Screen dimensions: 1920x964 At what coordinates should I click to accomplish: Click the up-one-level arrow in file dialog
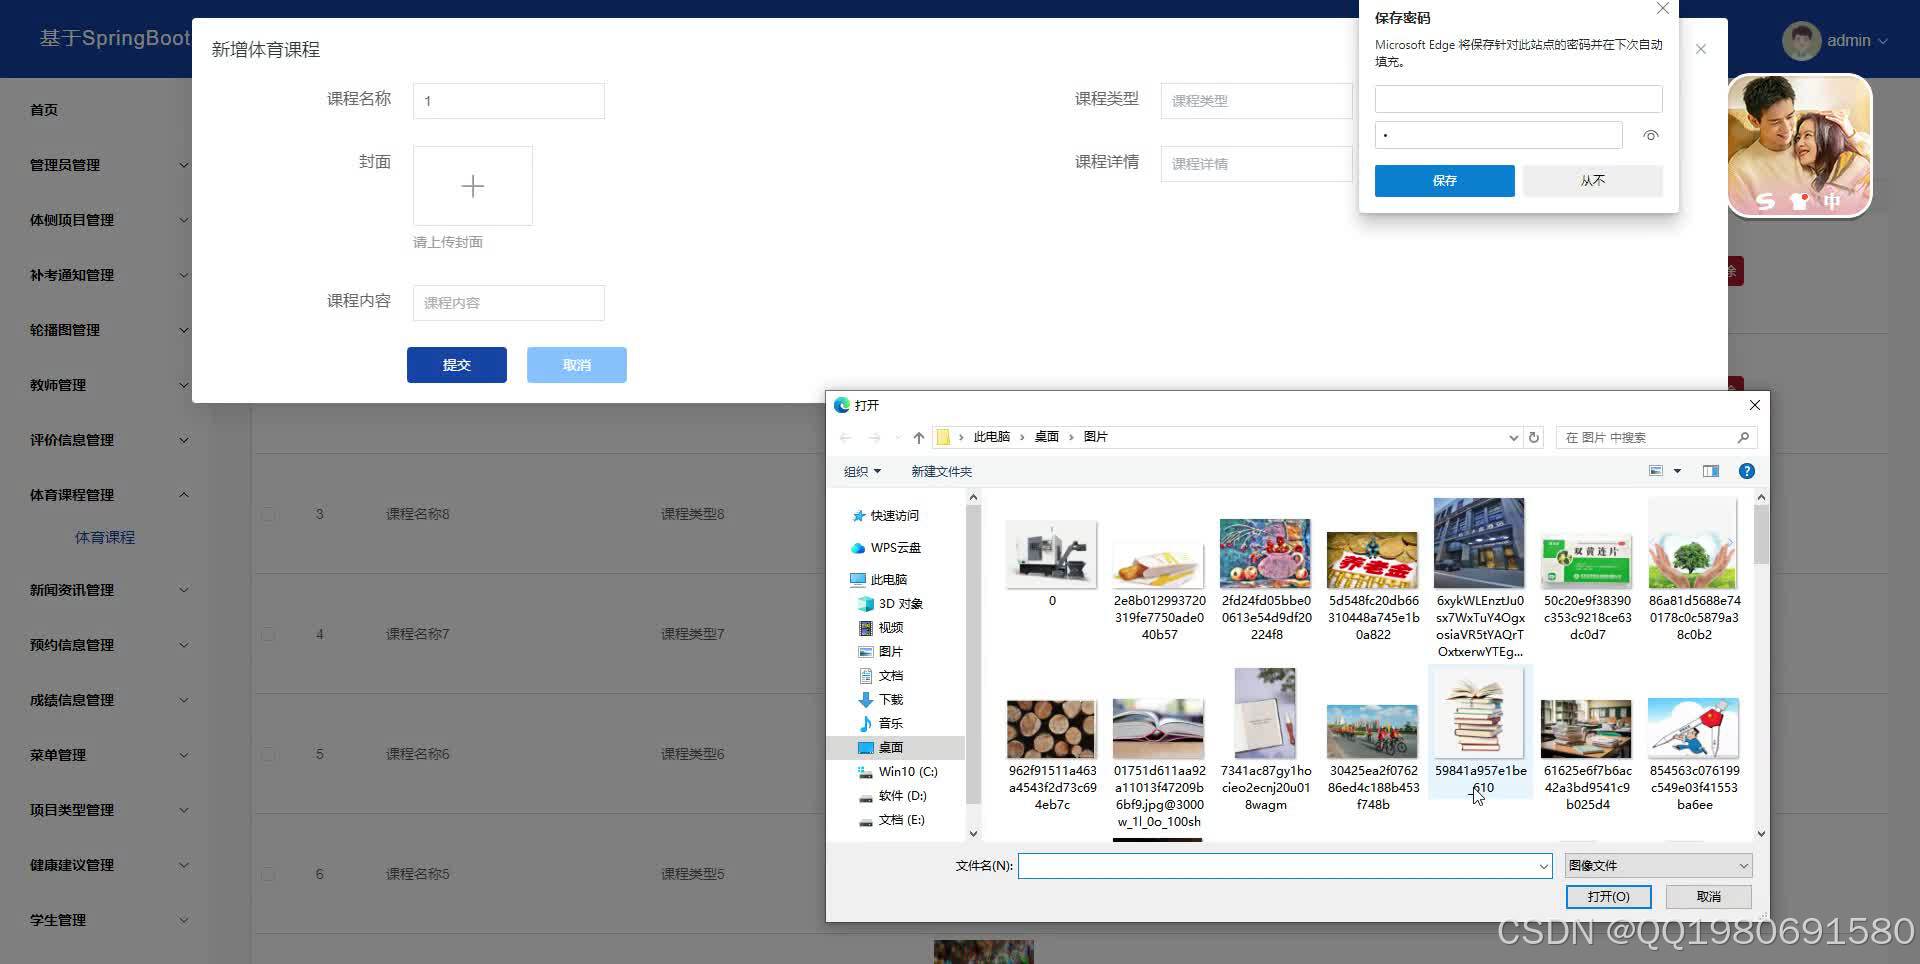tap(918, 437)
